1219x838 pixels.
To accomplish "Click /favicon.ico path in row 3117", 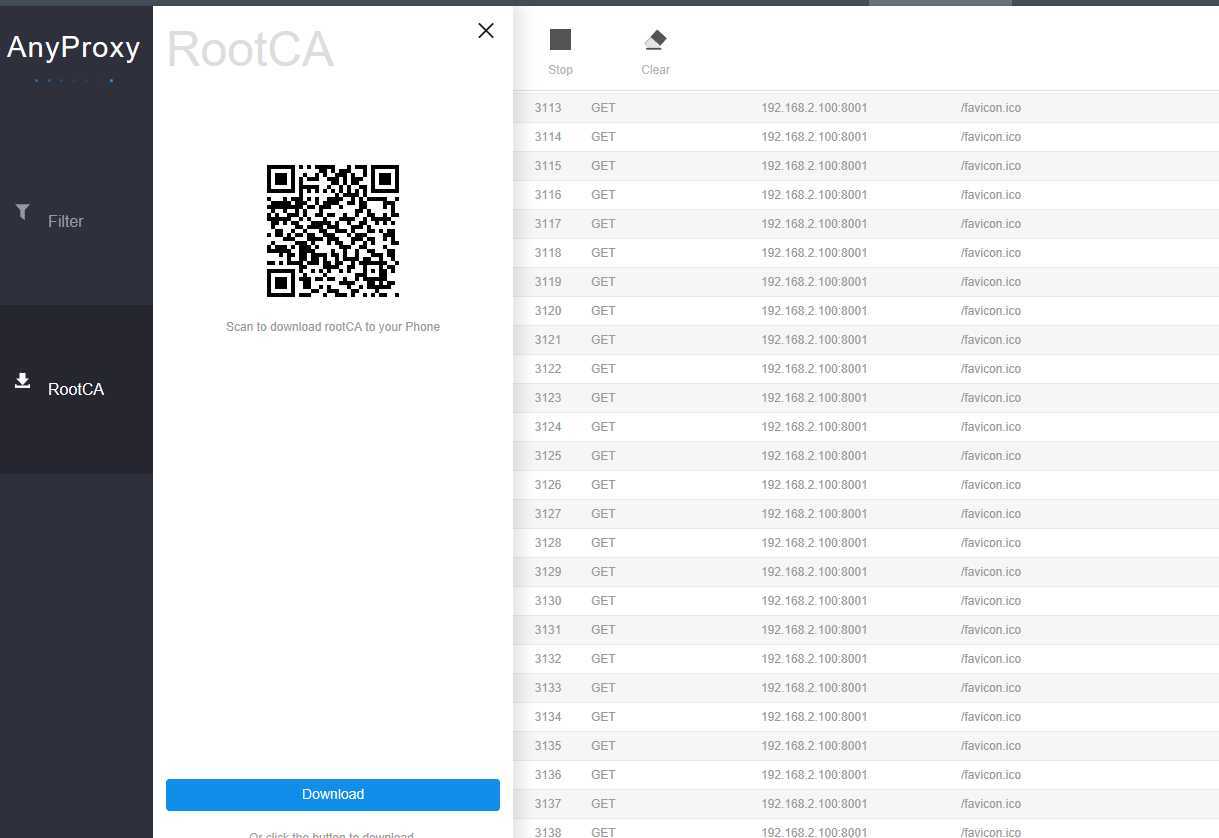I will coord(991,224).
